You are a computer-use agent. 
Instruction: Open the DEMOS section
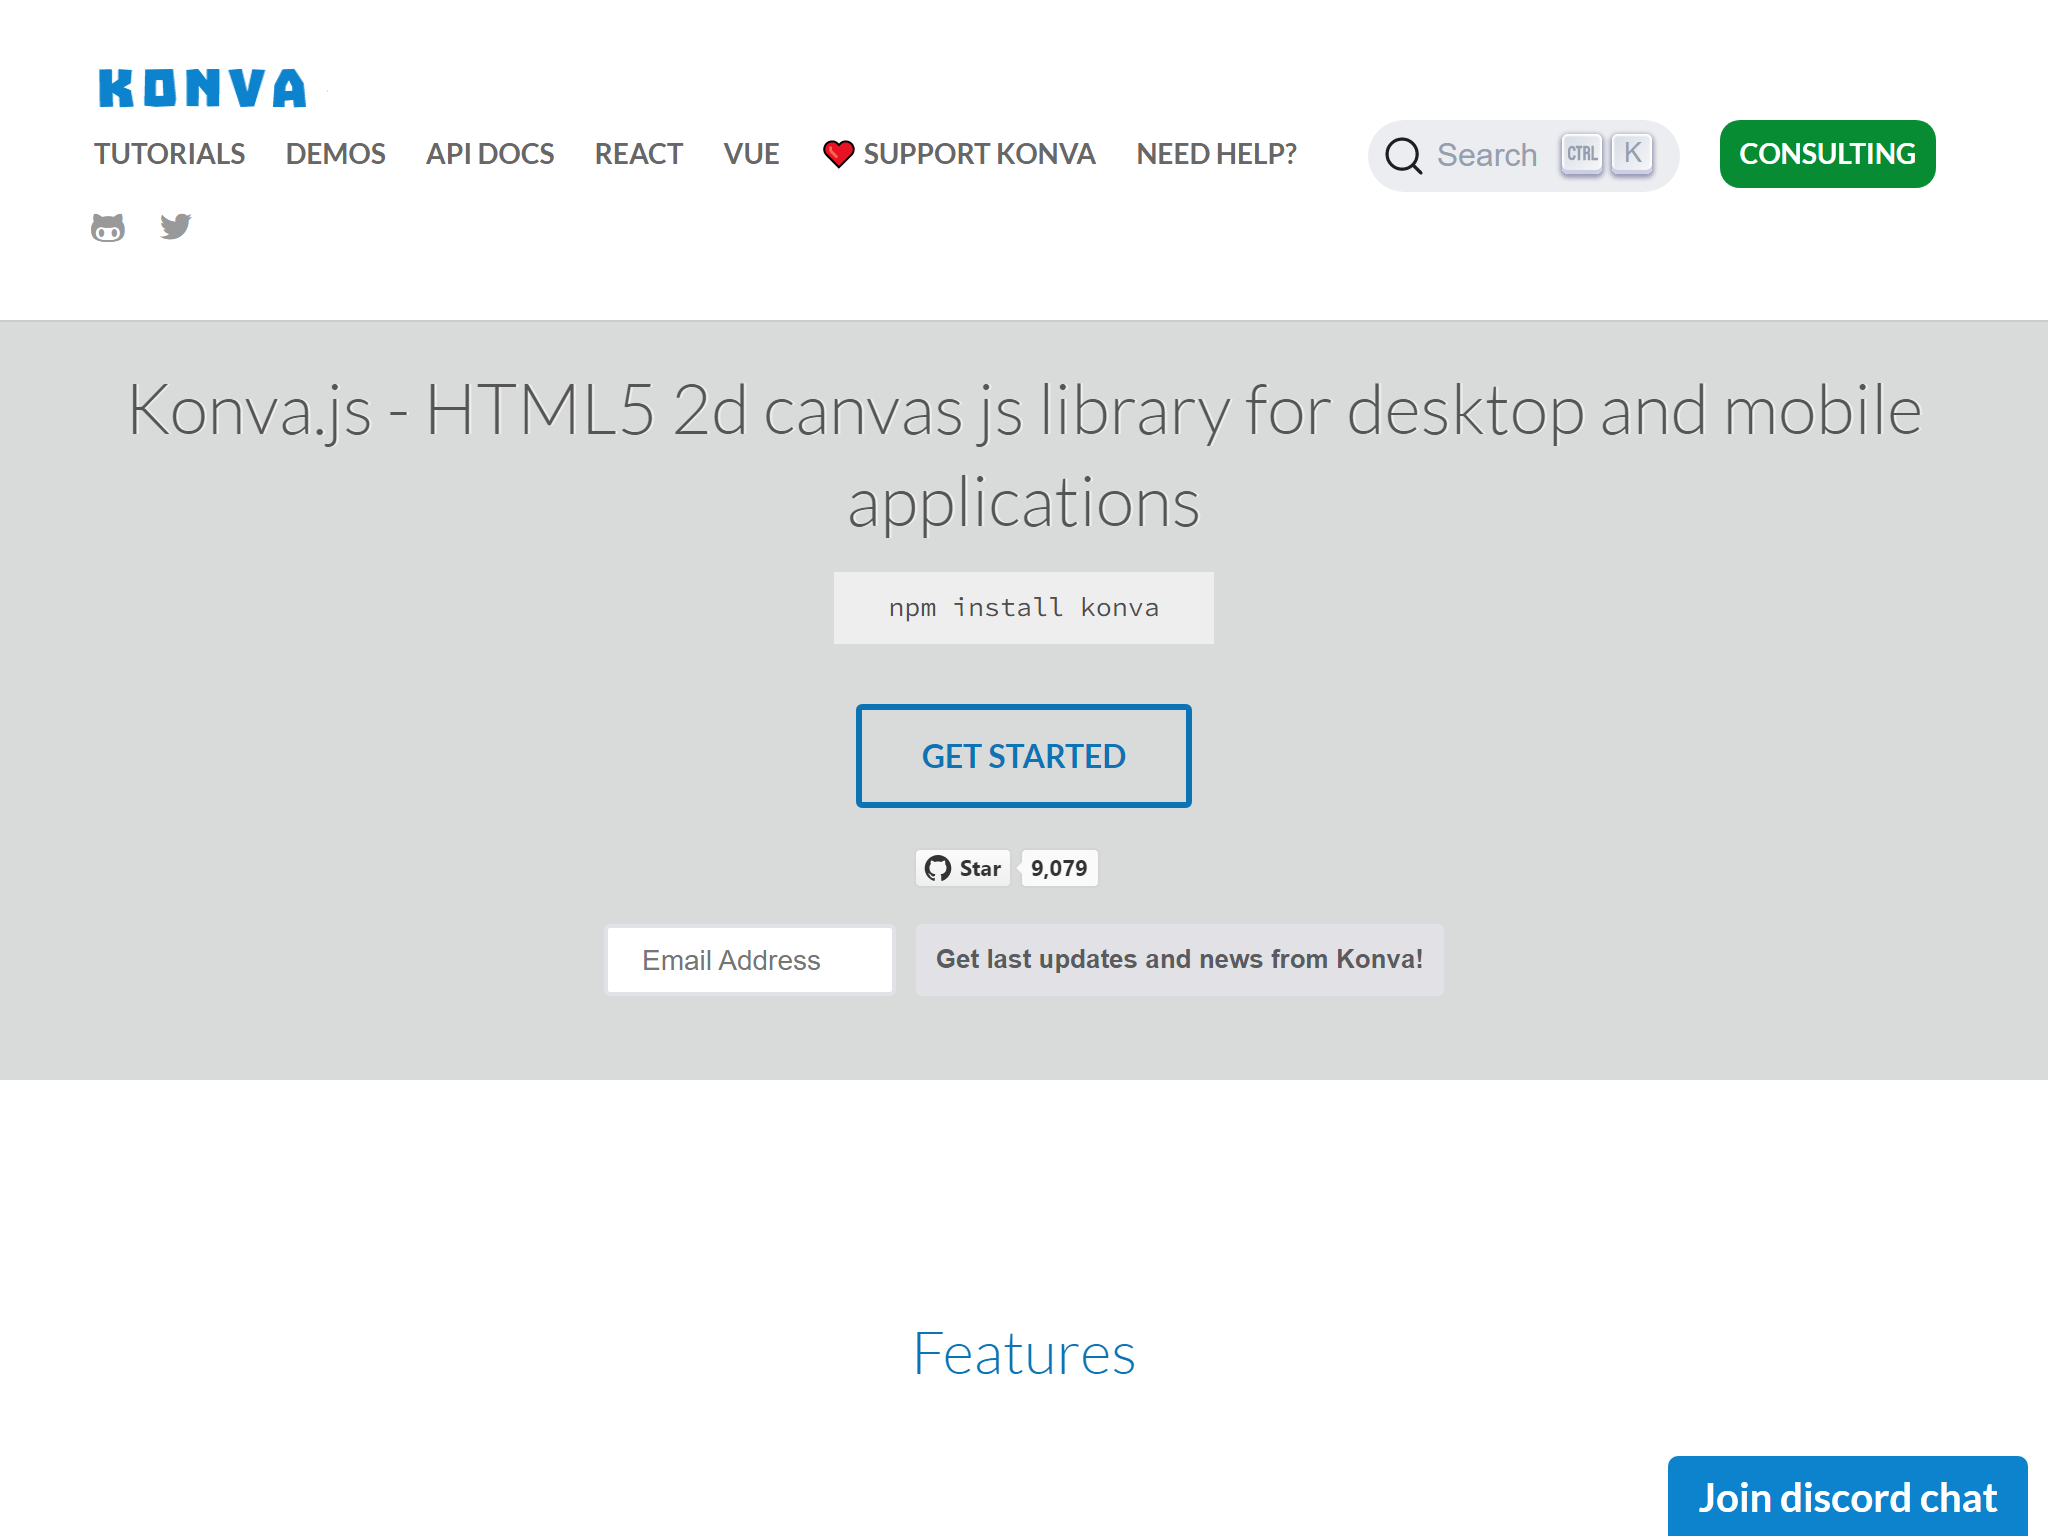coord(335,154)
